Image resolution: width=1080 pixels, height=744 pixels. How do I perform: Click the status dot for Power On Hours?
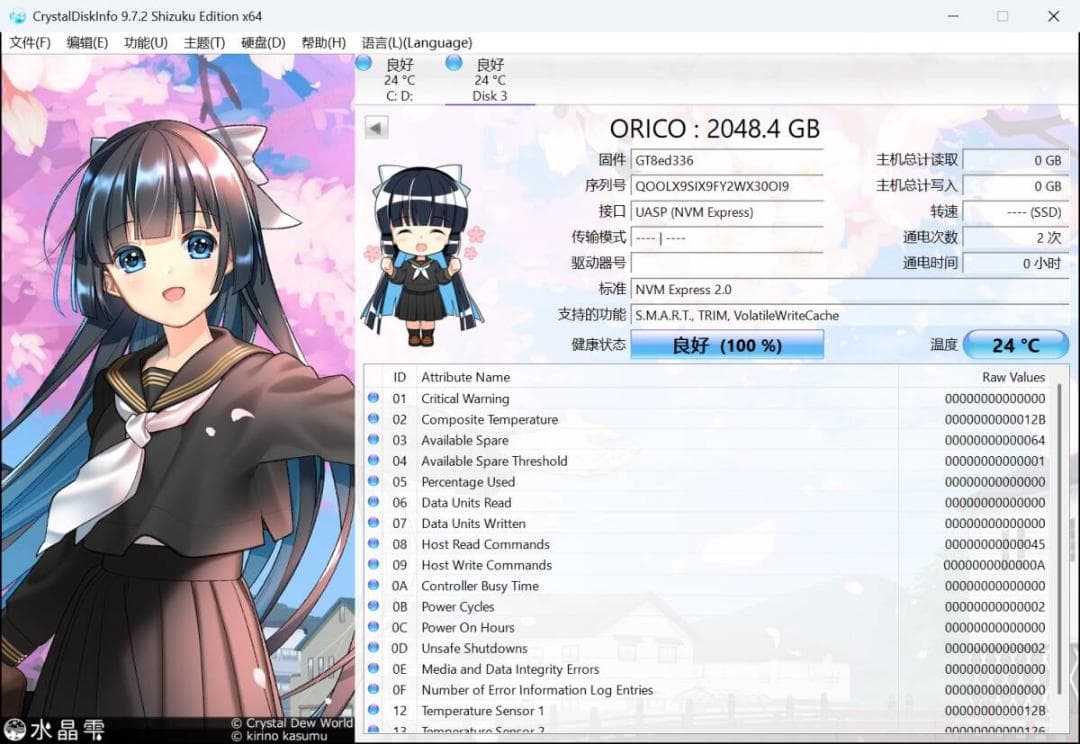pyautogui.click(x=373, y=626)
